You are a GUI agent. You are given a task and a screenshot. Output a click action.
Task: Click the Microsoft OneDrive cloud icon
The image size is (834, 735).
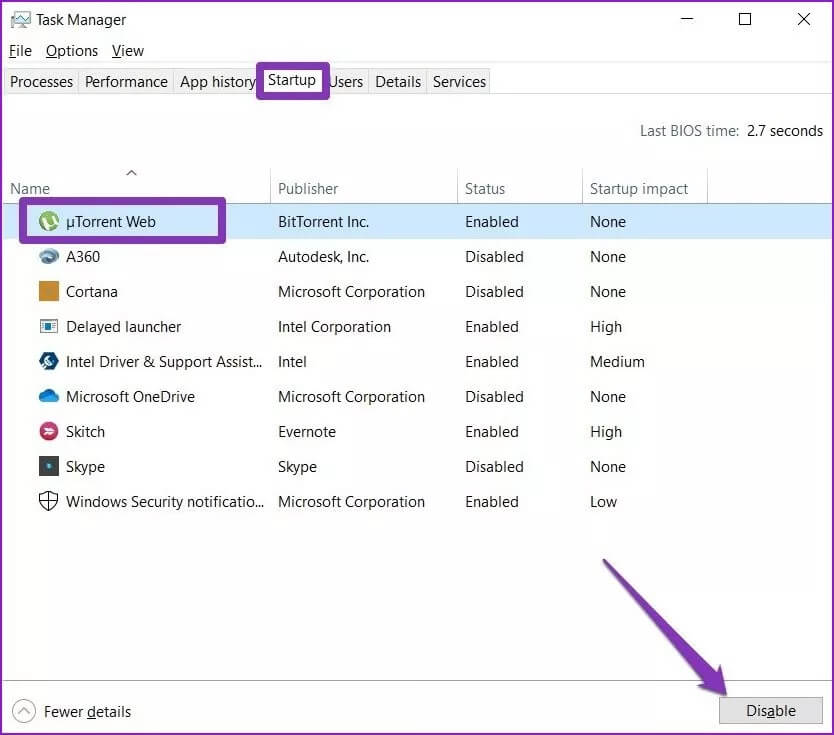tap(49, 396)
